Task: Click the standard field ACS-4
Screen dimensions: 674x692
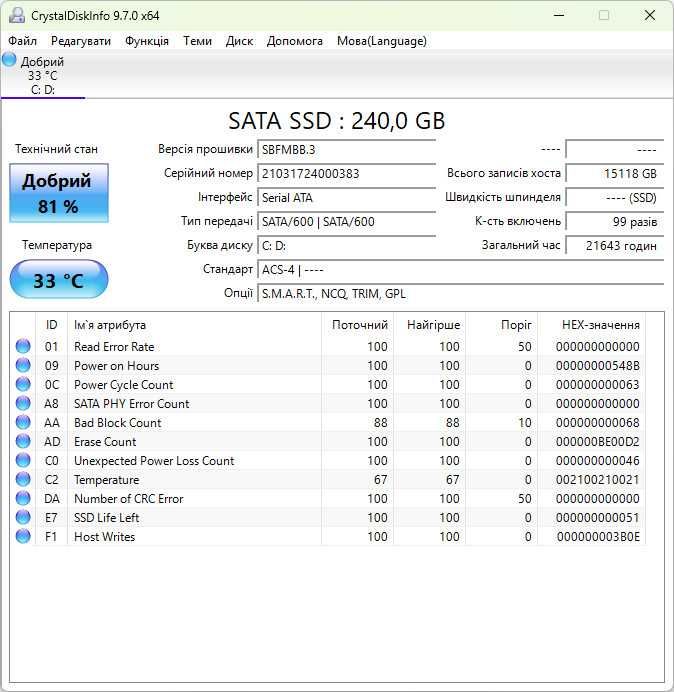Action: [460, 269]
